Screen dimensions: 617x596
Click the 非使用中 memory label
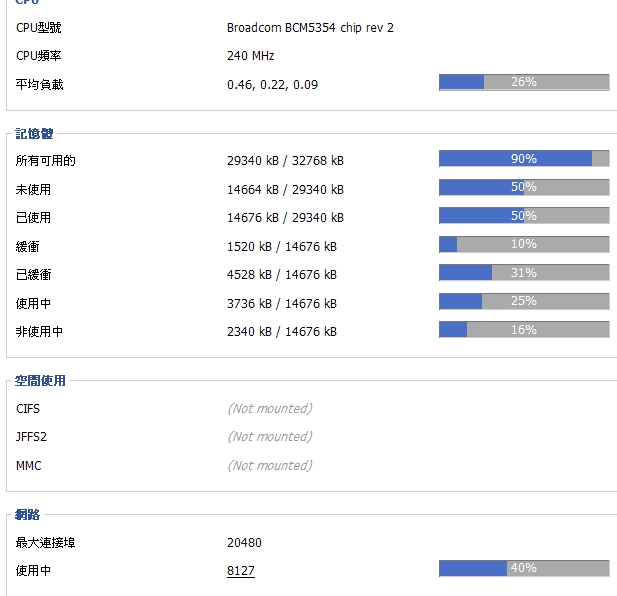[x=39, y=332]
